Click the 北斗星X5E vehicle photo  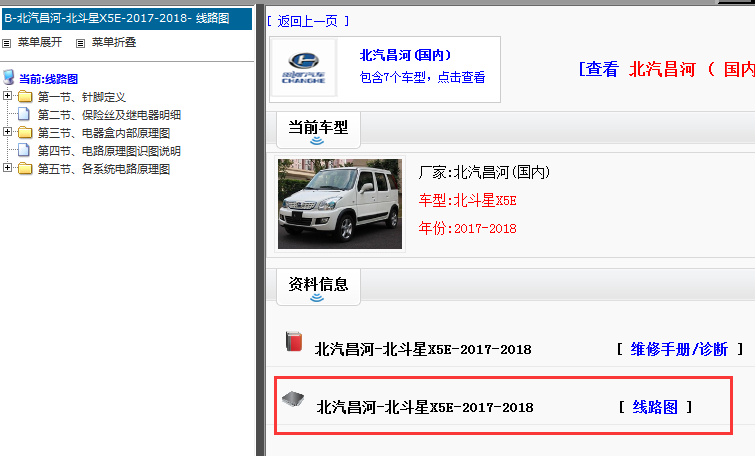pos(340,204)
